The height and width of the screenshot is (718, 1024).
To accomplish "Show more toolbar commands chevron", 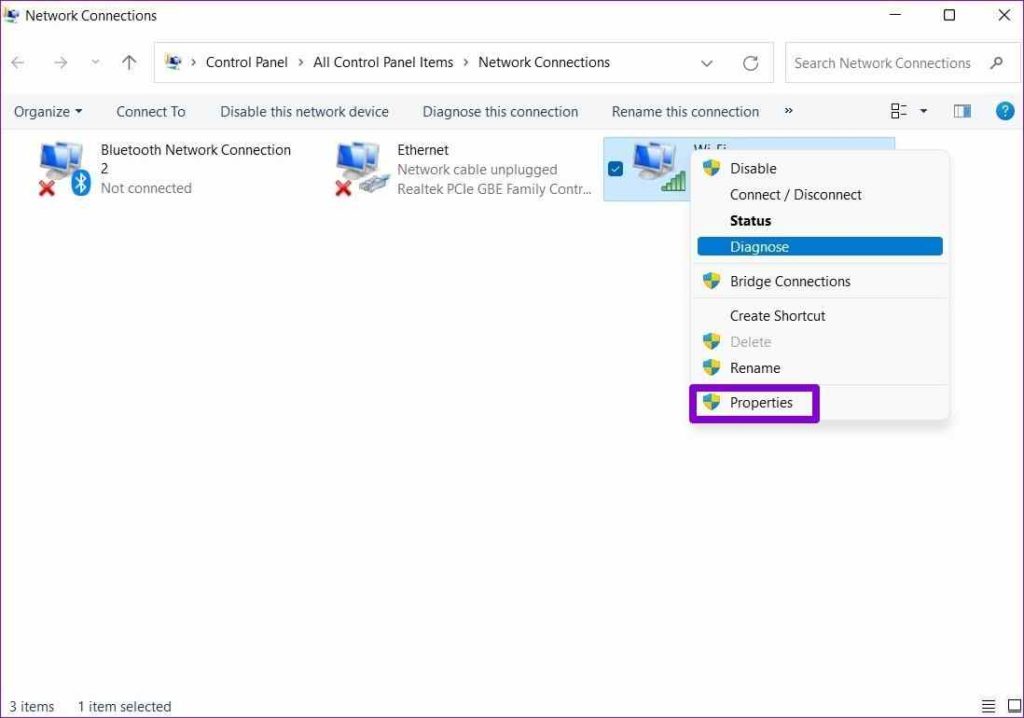I will click(788, 111).
